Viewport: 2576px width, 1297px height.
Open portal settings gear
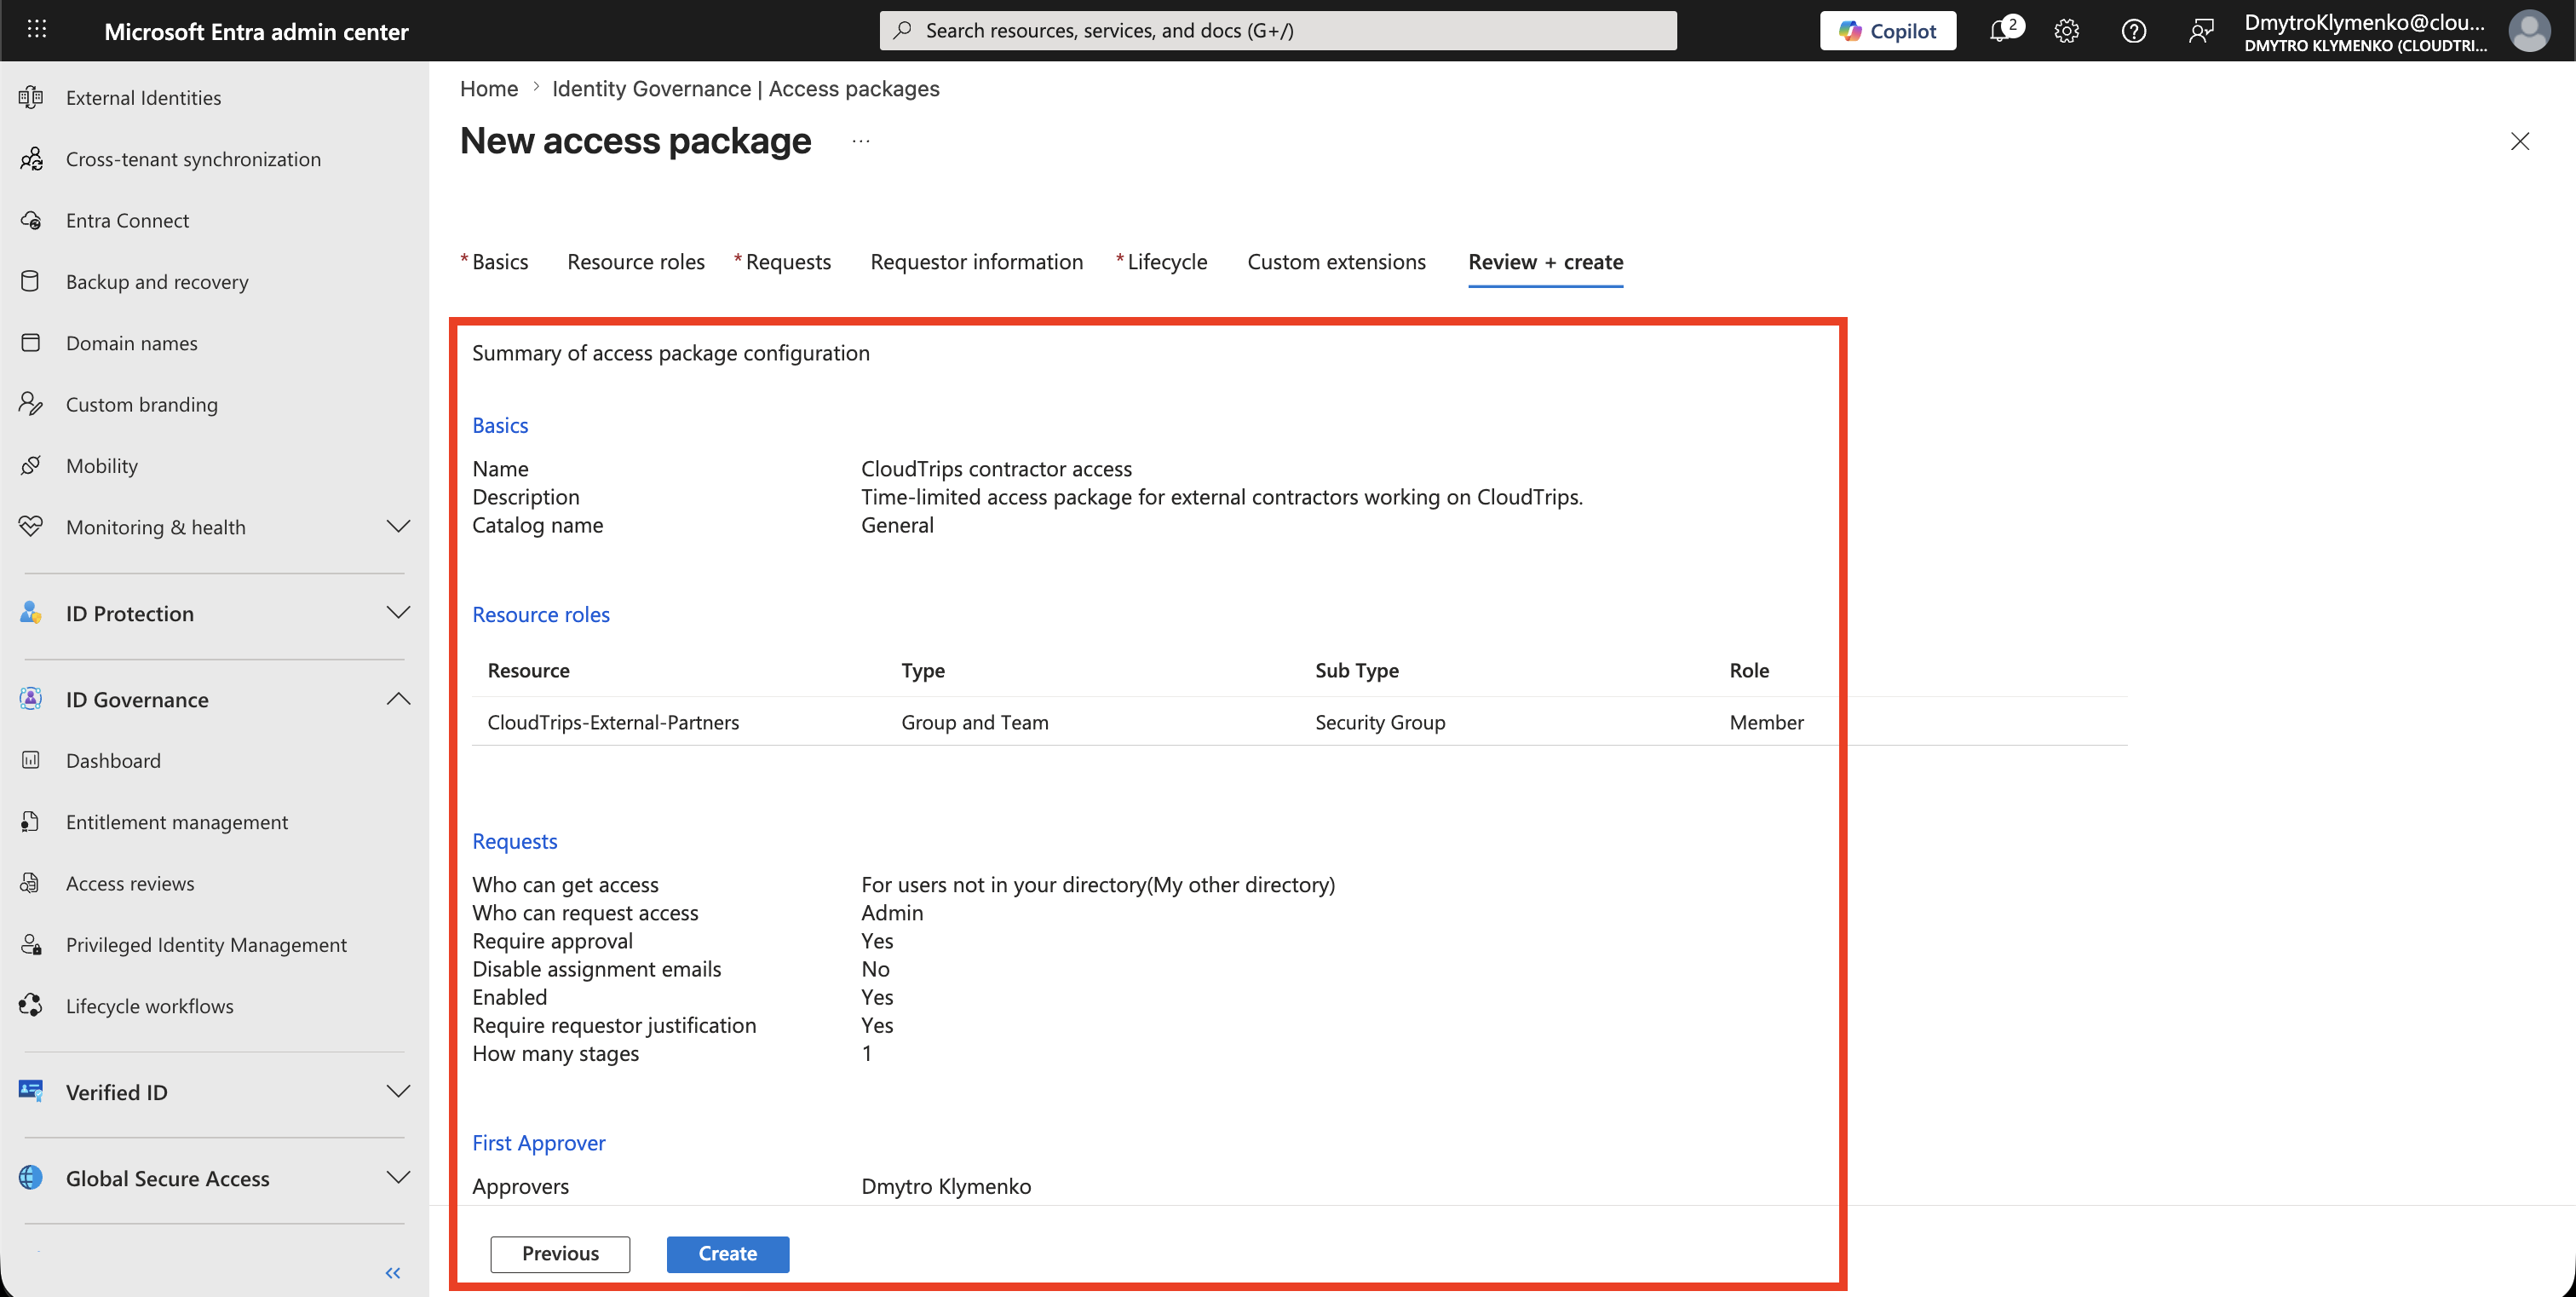2067,31
